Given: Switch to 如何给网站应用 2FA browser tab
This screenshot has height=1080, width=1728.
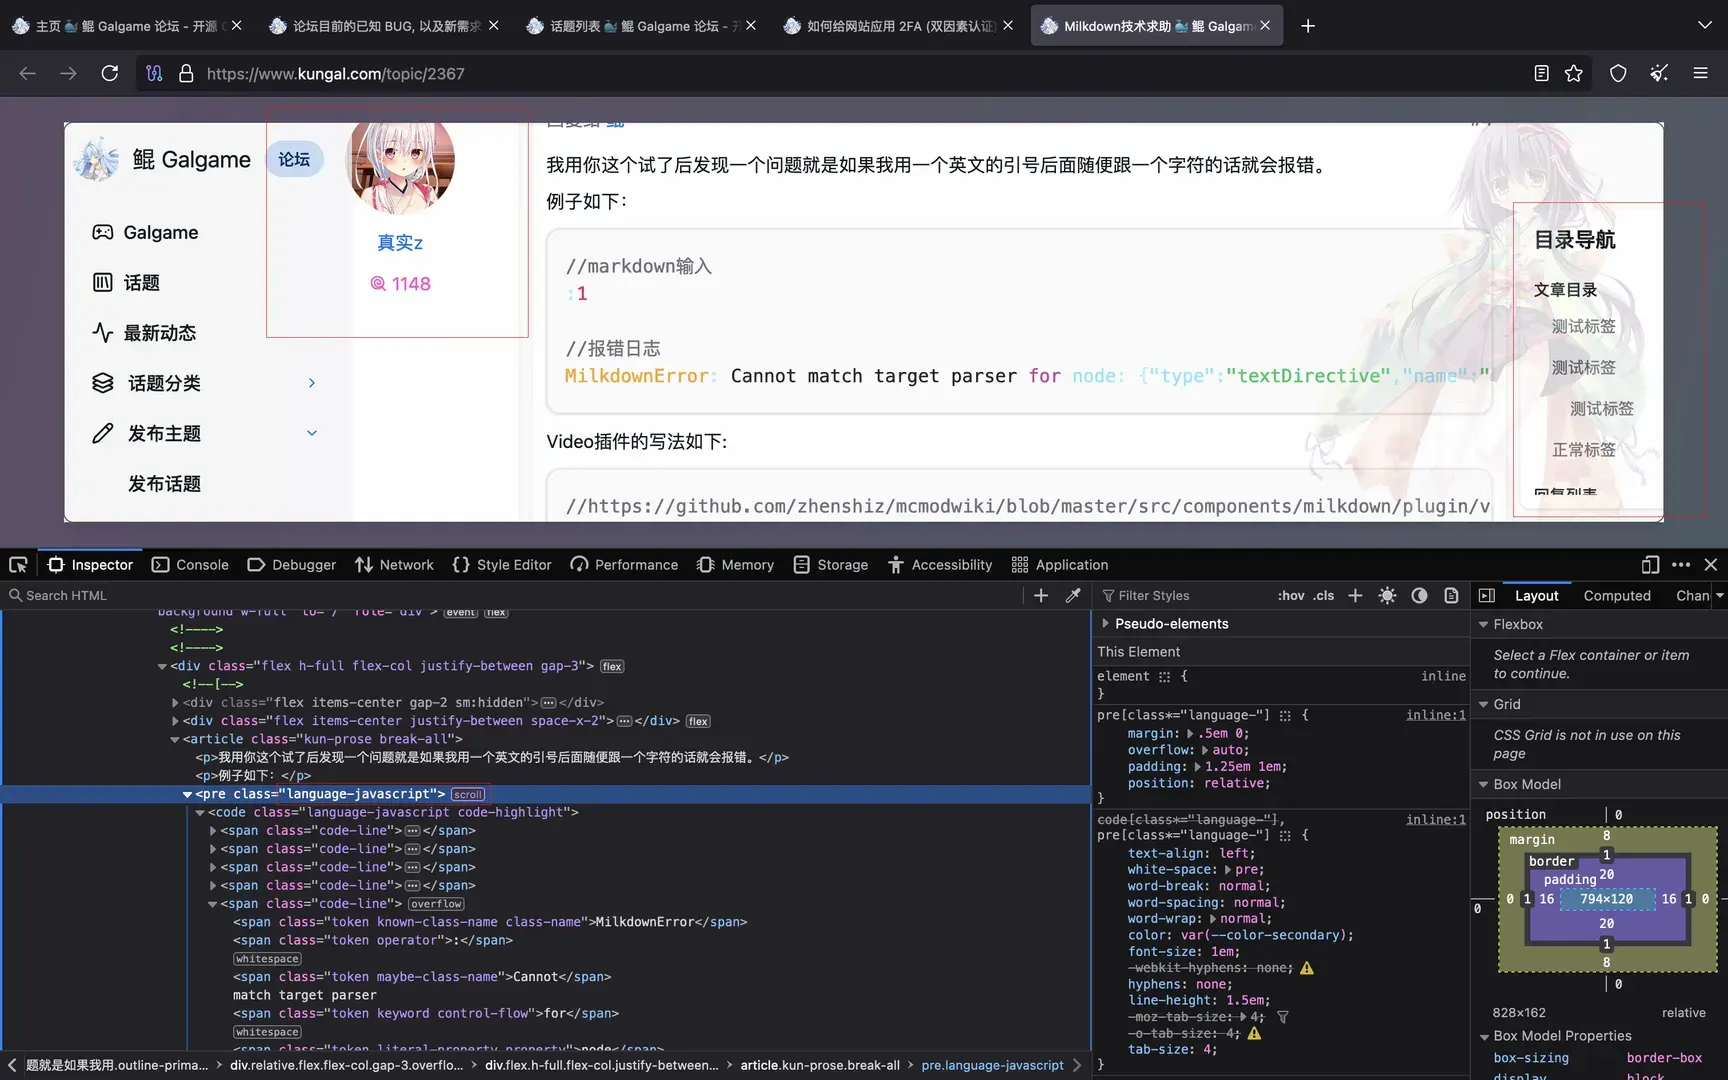Looking at the screenshot, I should click(x=898, y=26).
